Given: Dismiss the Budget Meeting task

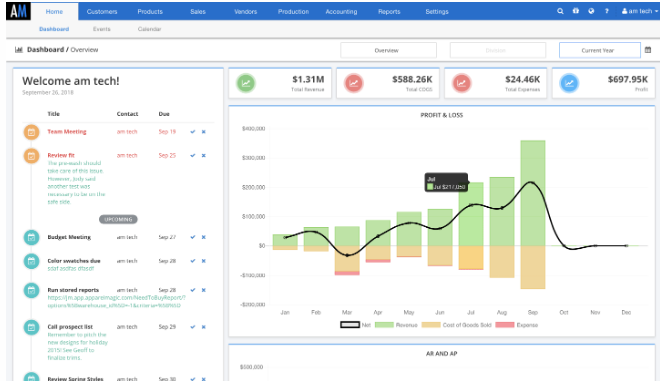Looking at the screenshot, I should [x=204, y=237].
